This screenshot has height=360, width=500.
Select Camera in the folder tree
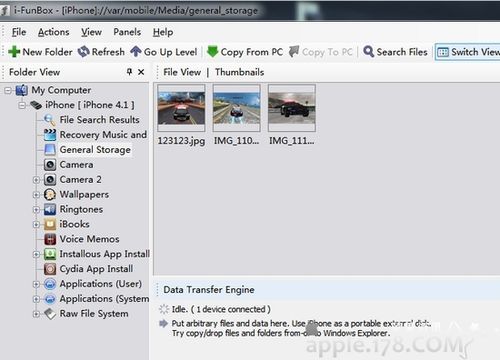click(x=76, y=165)
